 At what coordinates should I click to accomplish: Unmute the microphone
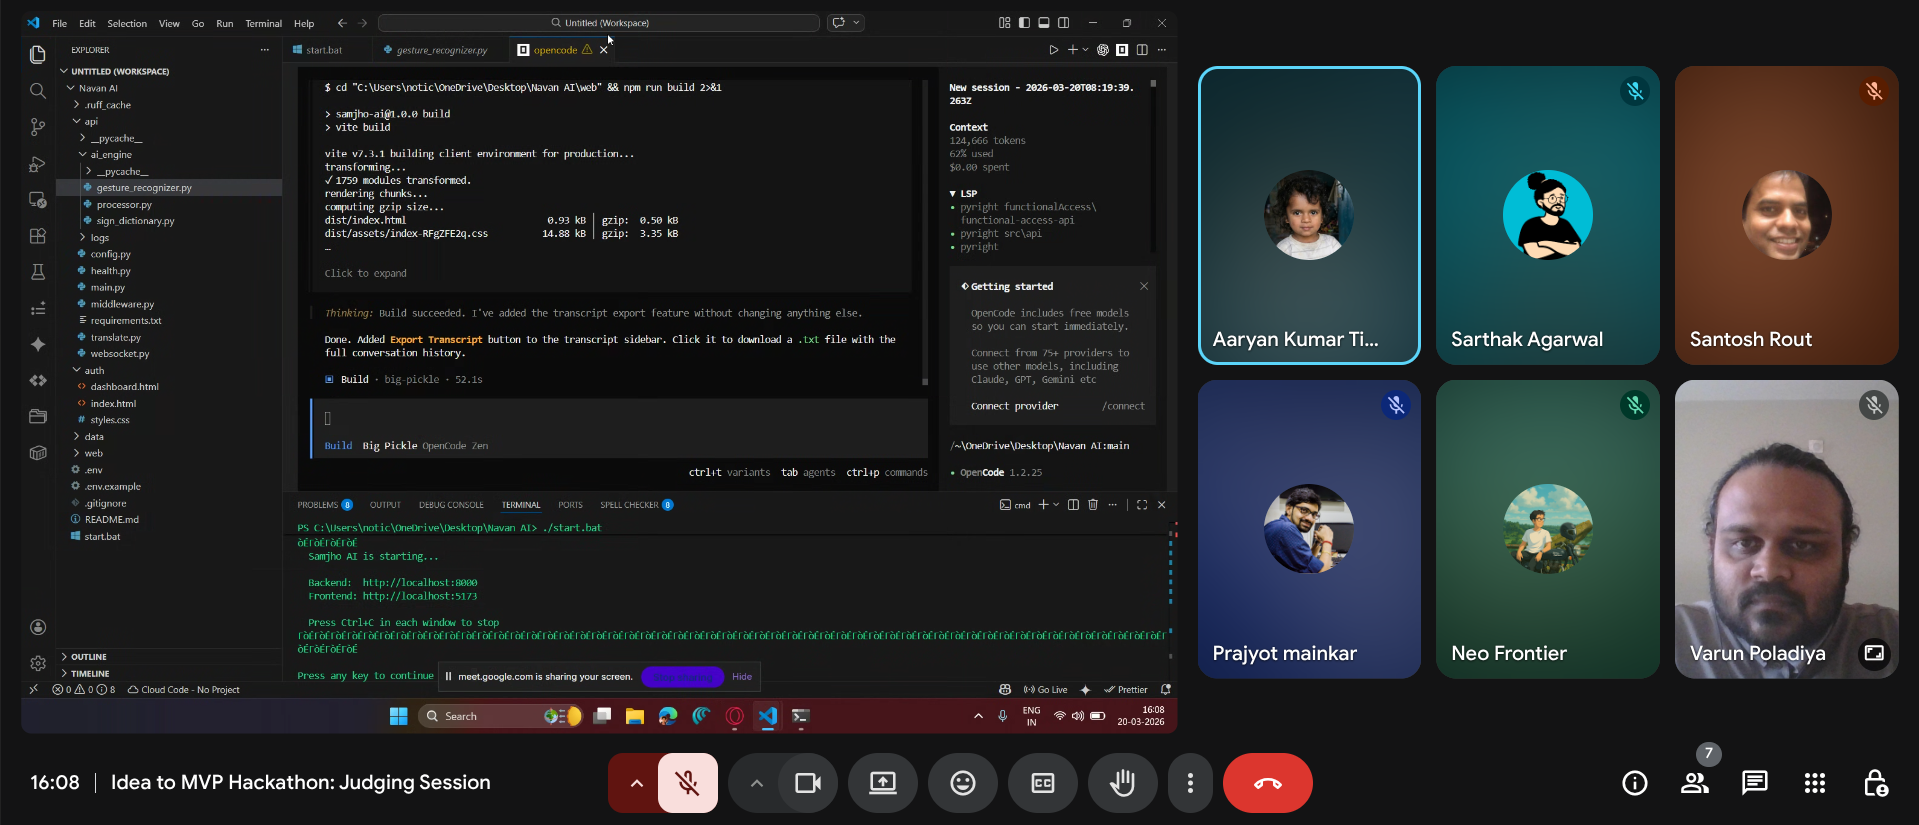coord(687,783)
